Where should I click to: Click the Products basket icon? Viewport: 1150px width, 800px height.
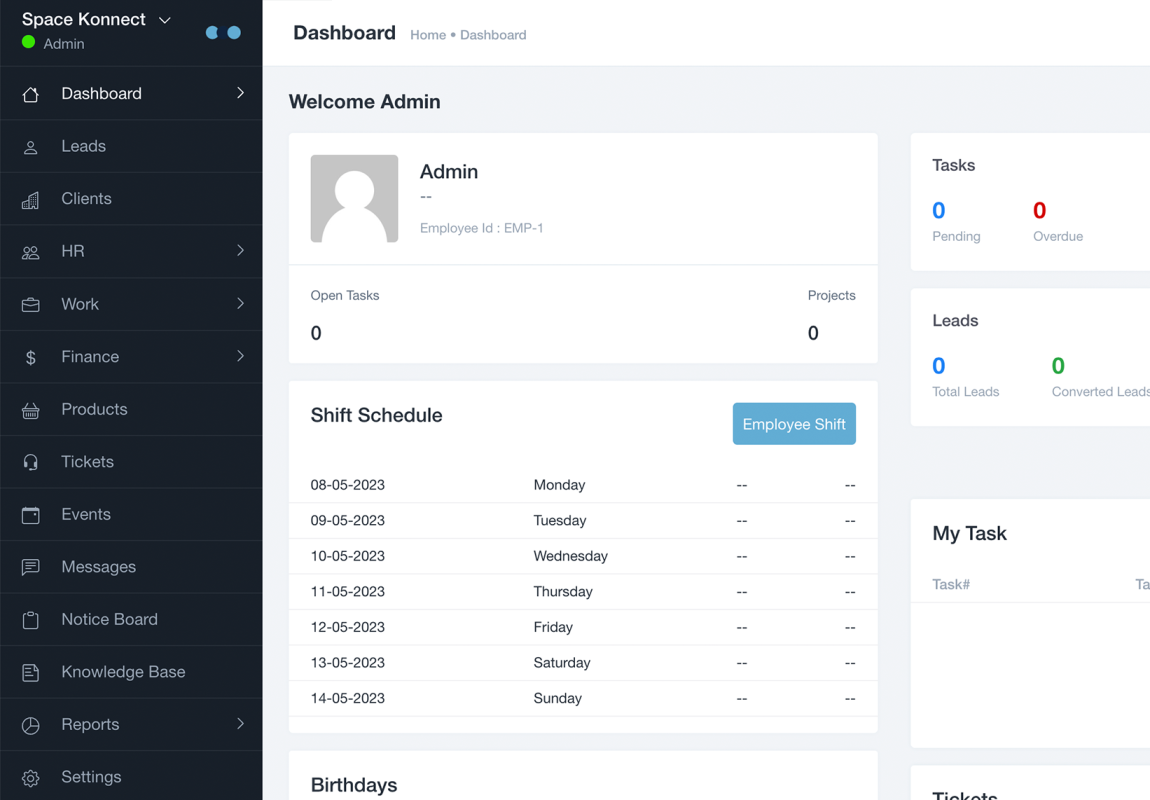click(x=30, y=411)
